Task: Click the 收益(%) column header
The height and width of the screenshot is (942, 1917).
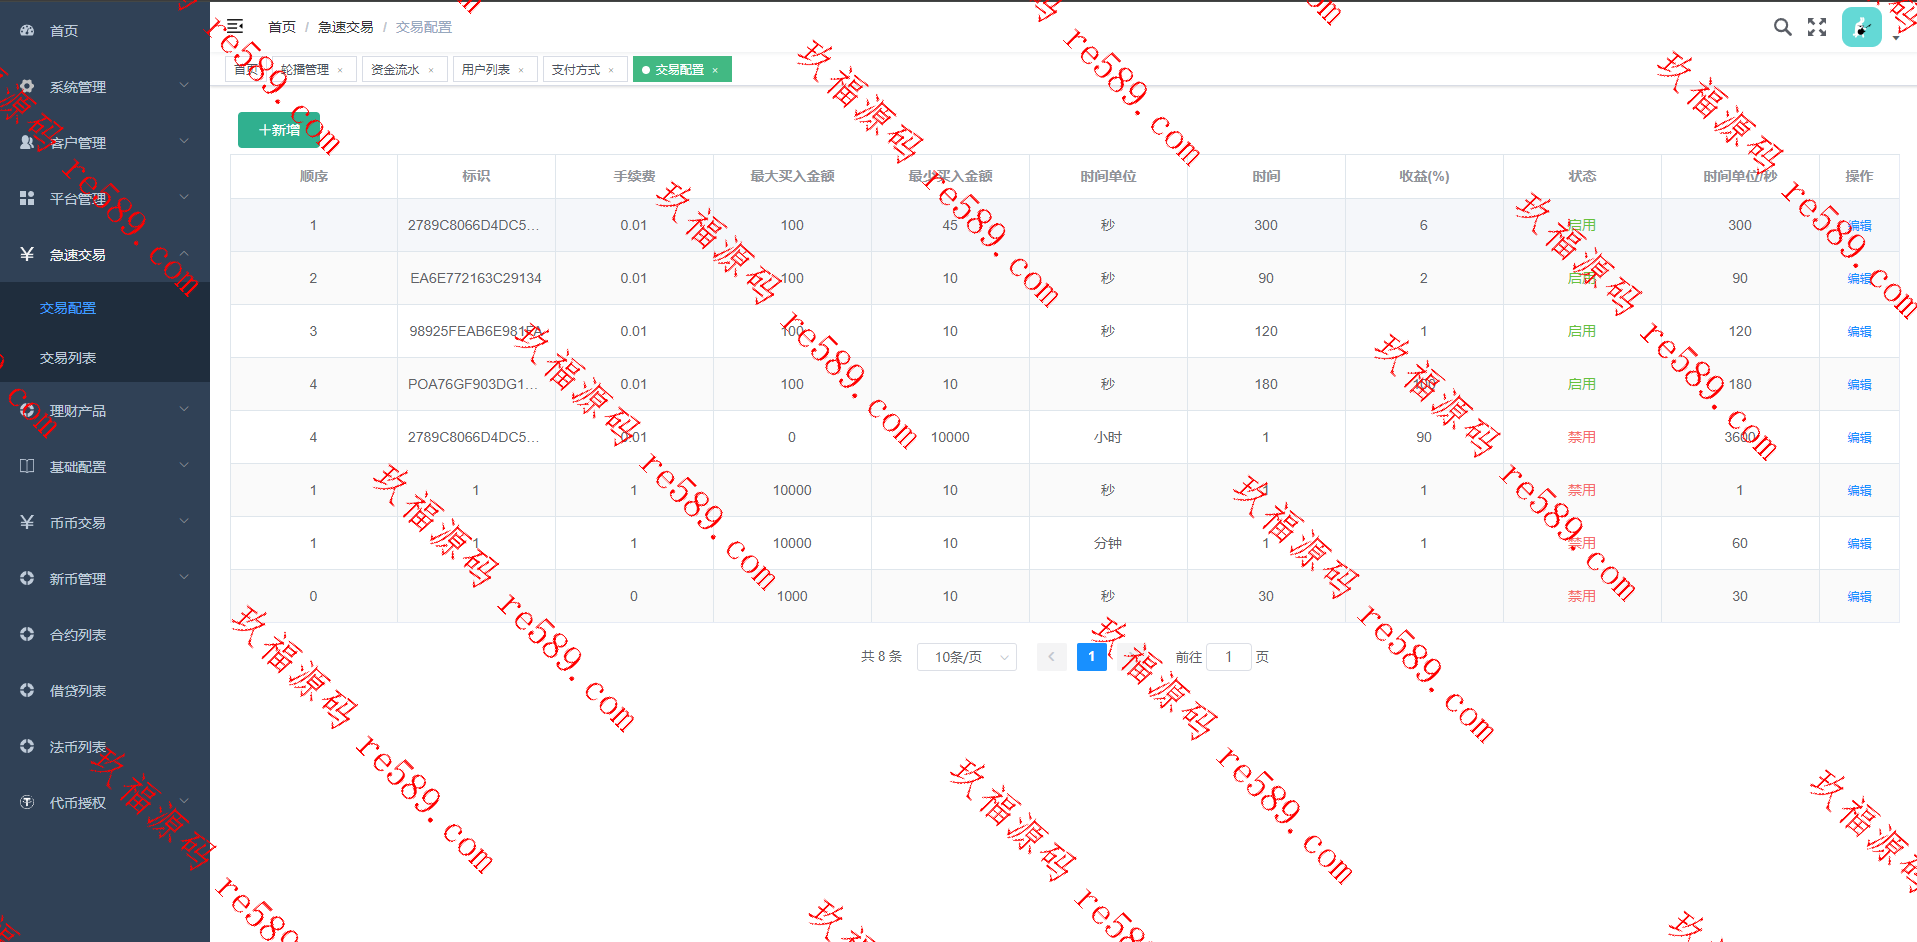Action: tap(1424, 176)
